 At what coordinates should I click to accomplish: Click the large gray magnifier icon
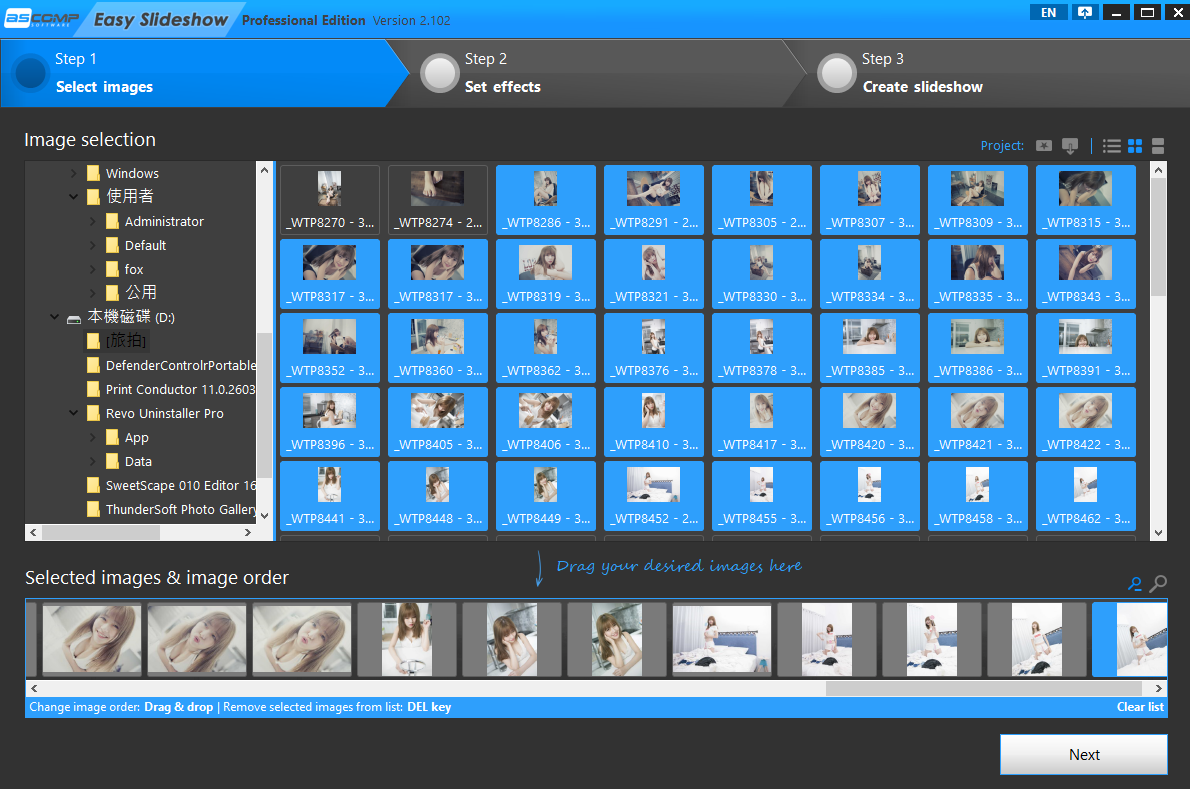pos(1158,584)
